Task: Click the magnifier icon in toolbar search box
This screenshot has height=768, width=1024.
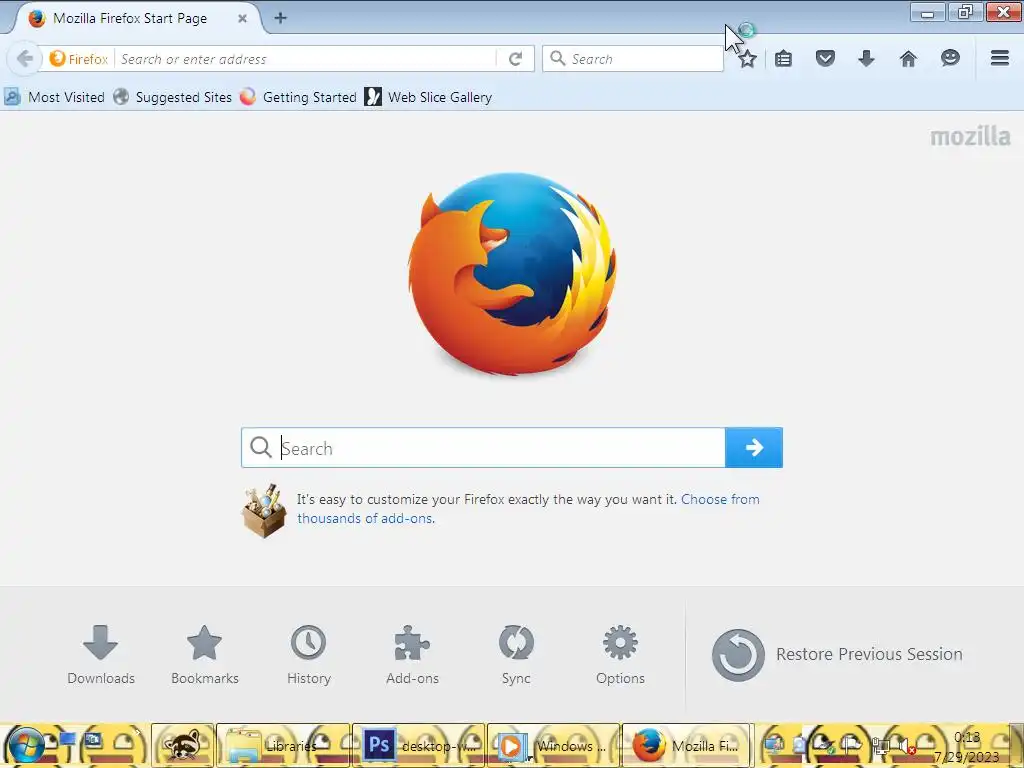Action: 557,59
